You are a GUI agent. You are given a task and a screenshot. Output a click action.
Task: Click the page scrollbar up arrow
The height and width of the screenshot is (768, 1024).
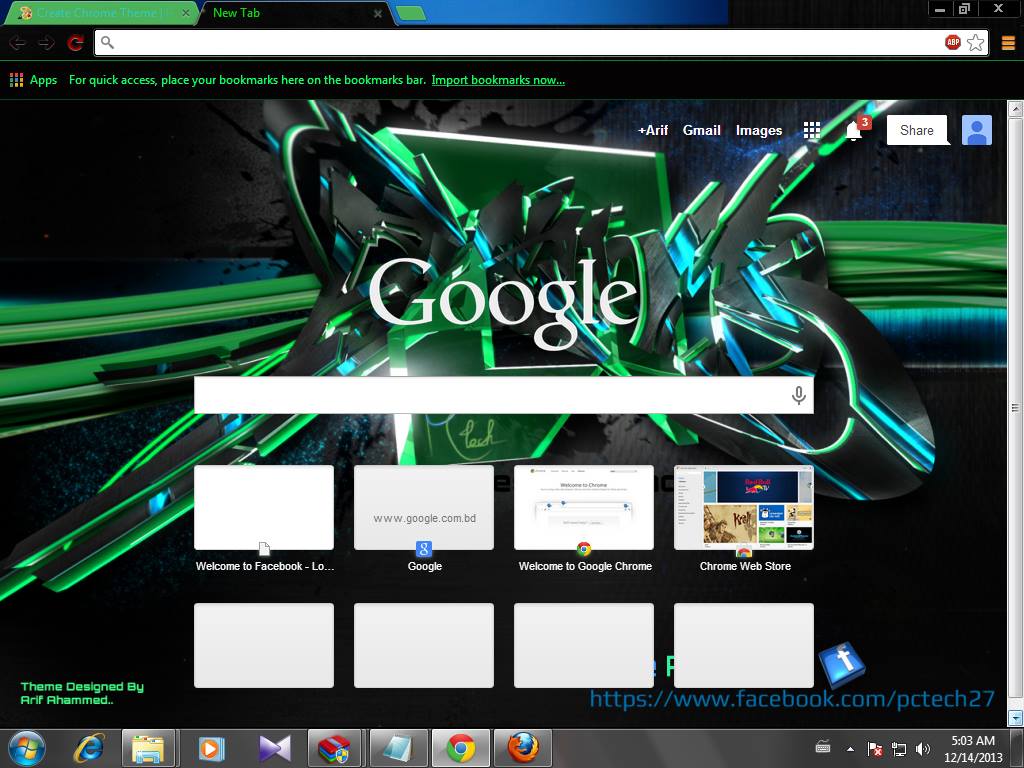1016,108
